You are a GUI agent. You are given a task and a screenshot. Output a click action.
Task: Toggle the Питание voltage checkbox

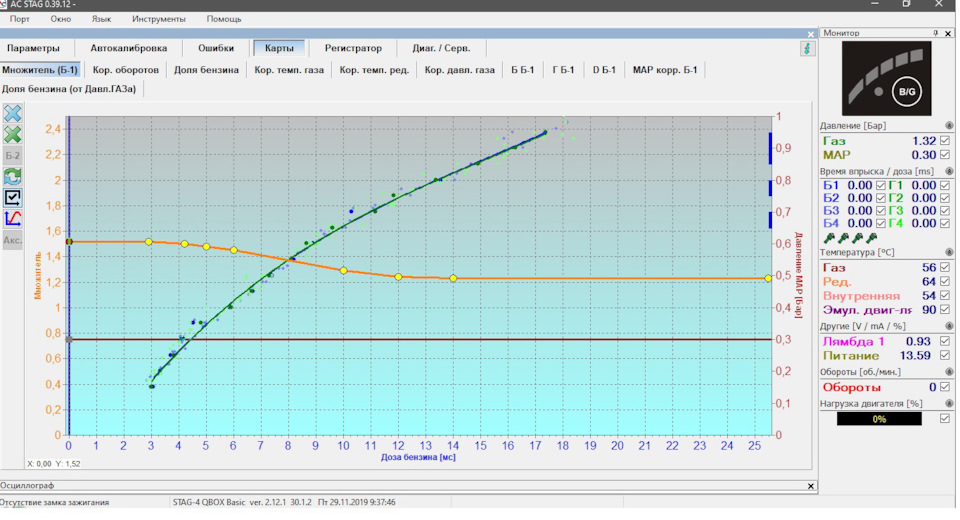click(x=945, y=355)
